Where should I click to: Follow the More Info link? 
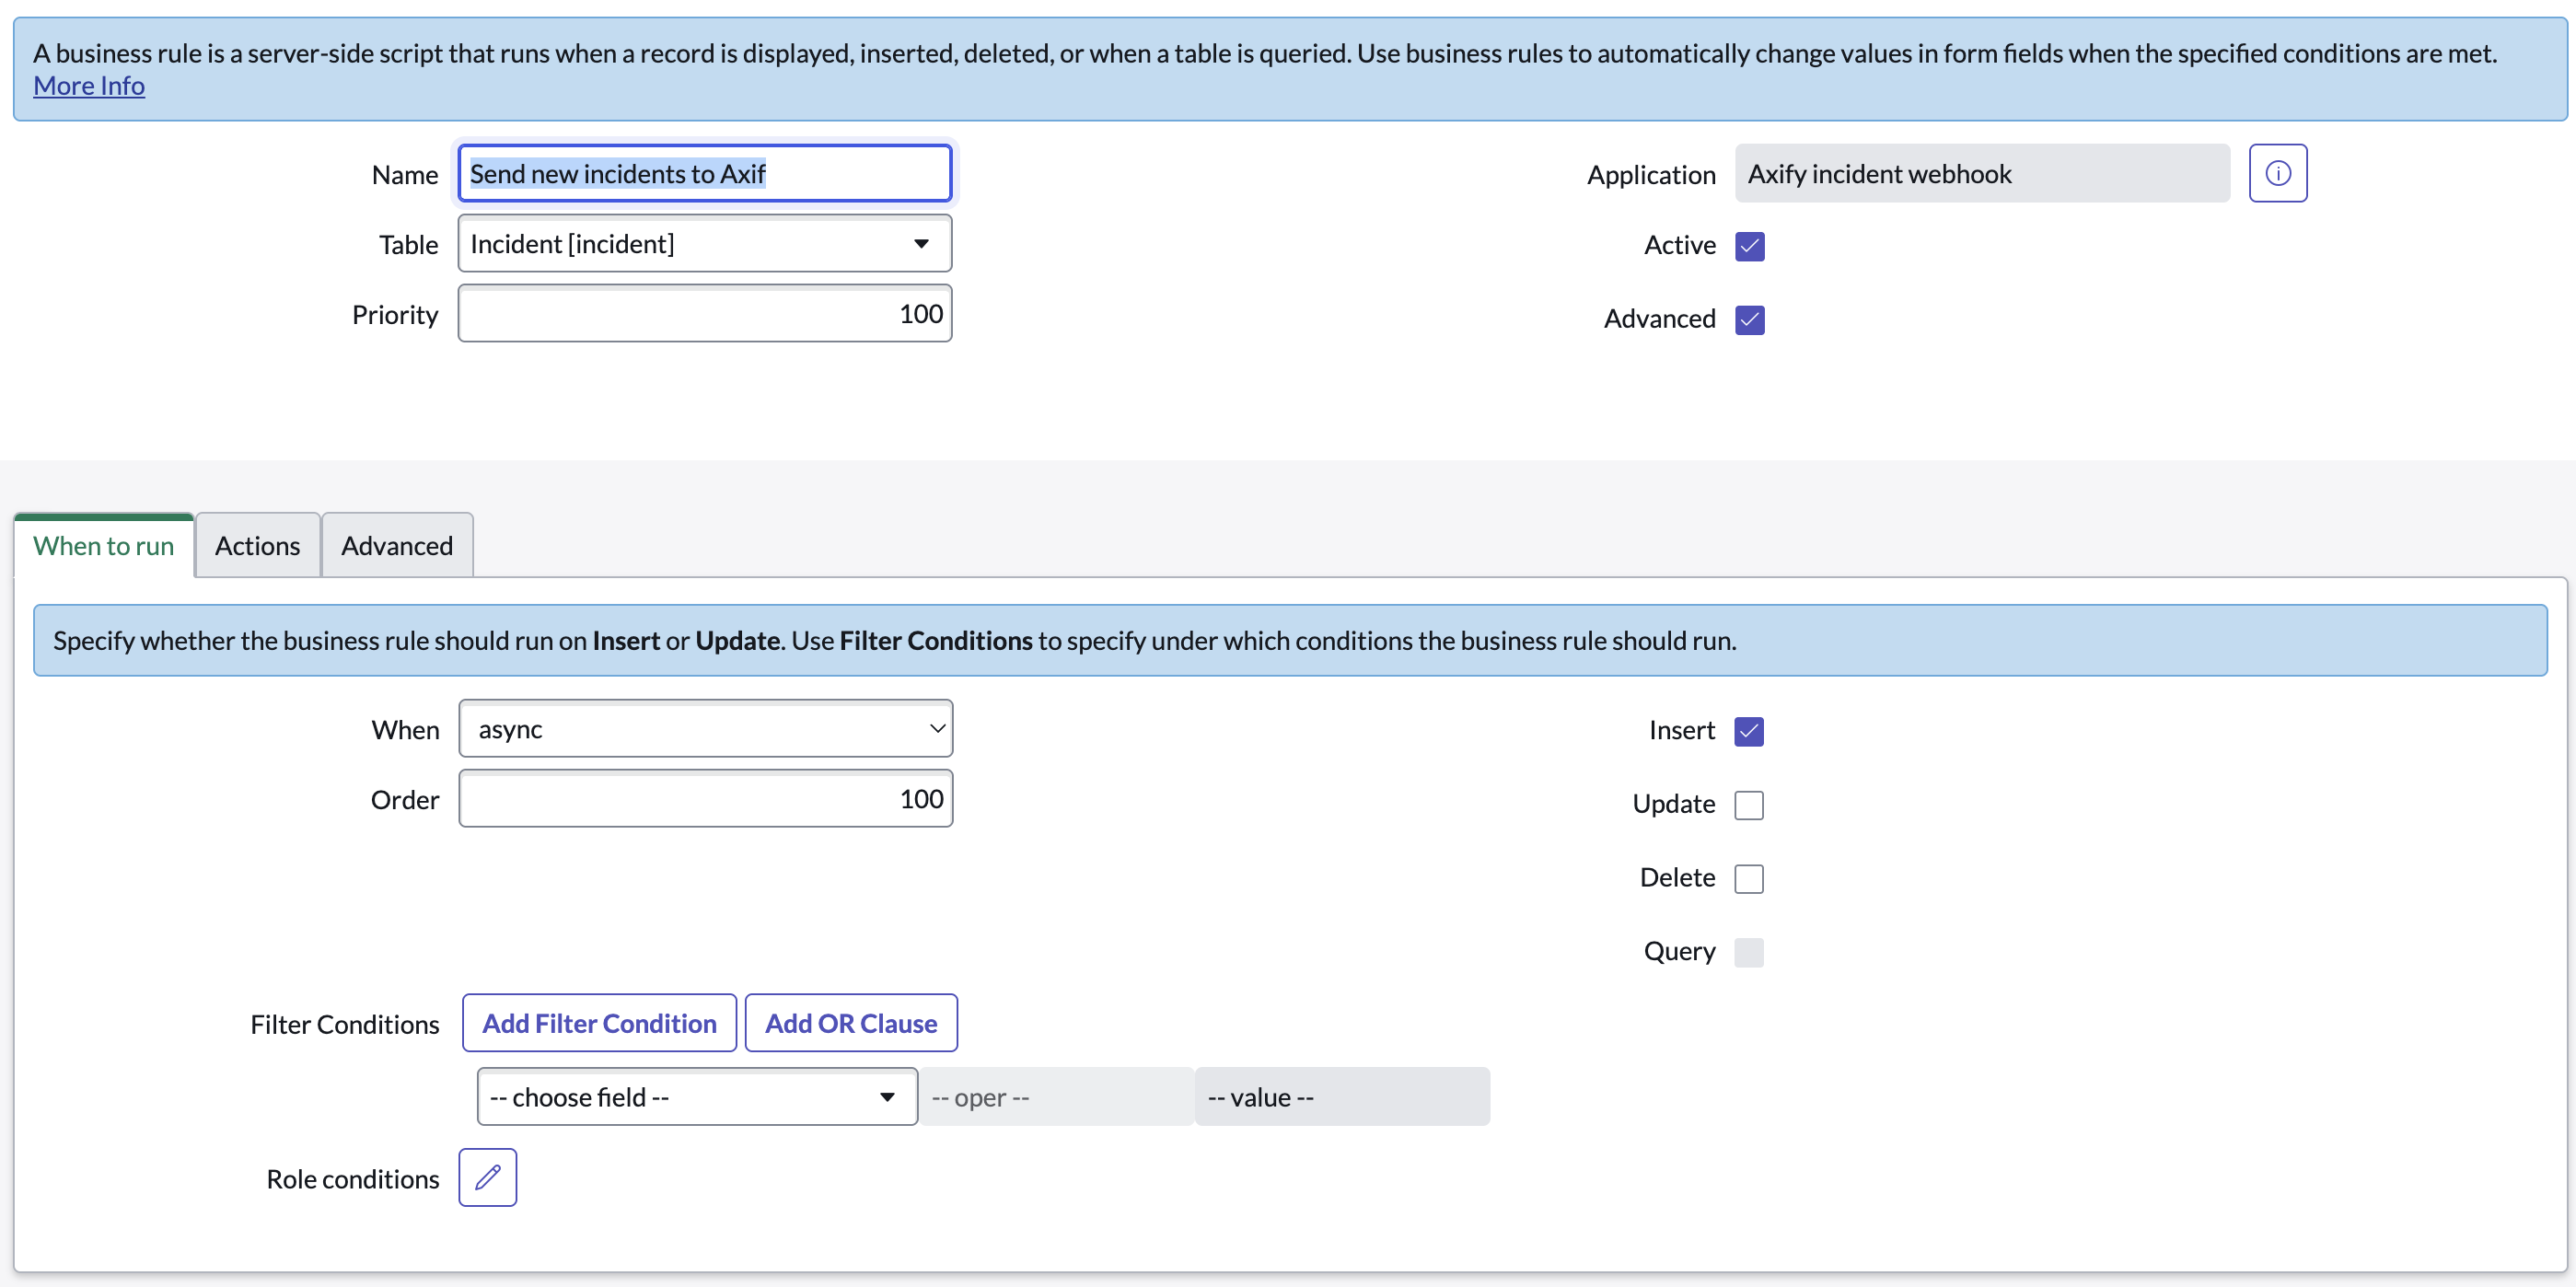pyautogui.click(x=89, y=86)
